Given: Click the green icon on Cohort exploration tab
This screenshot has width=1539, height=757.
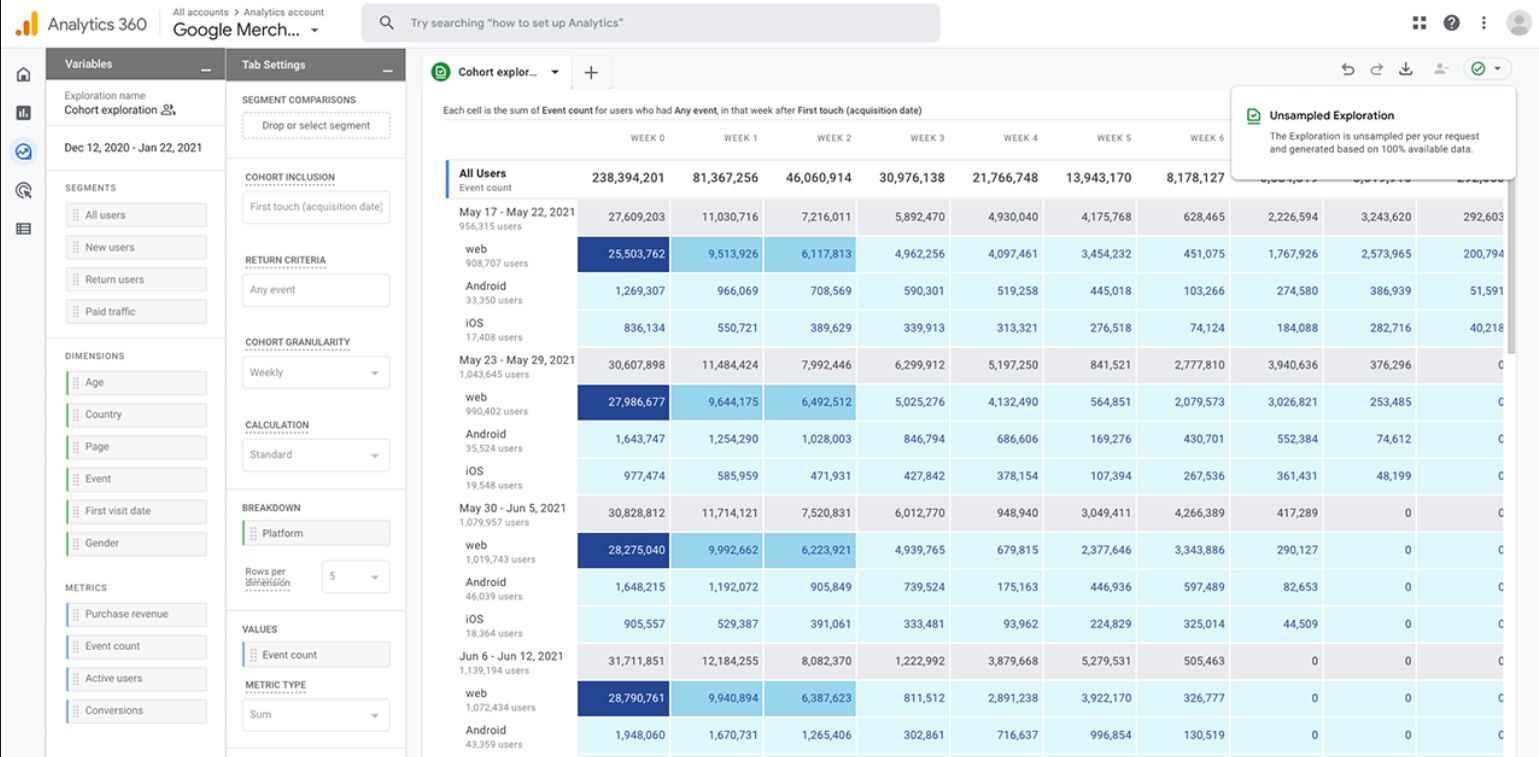Looking at the screenshot, I should tap(440, 72).
